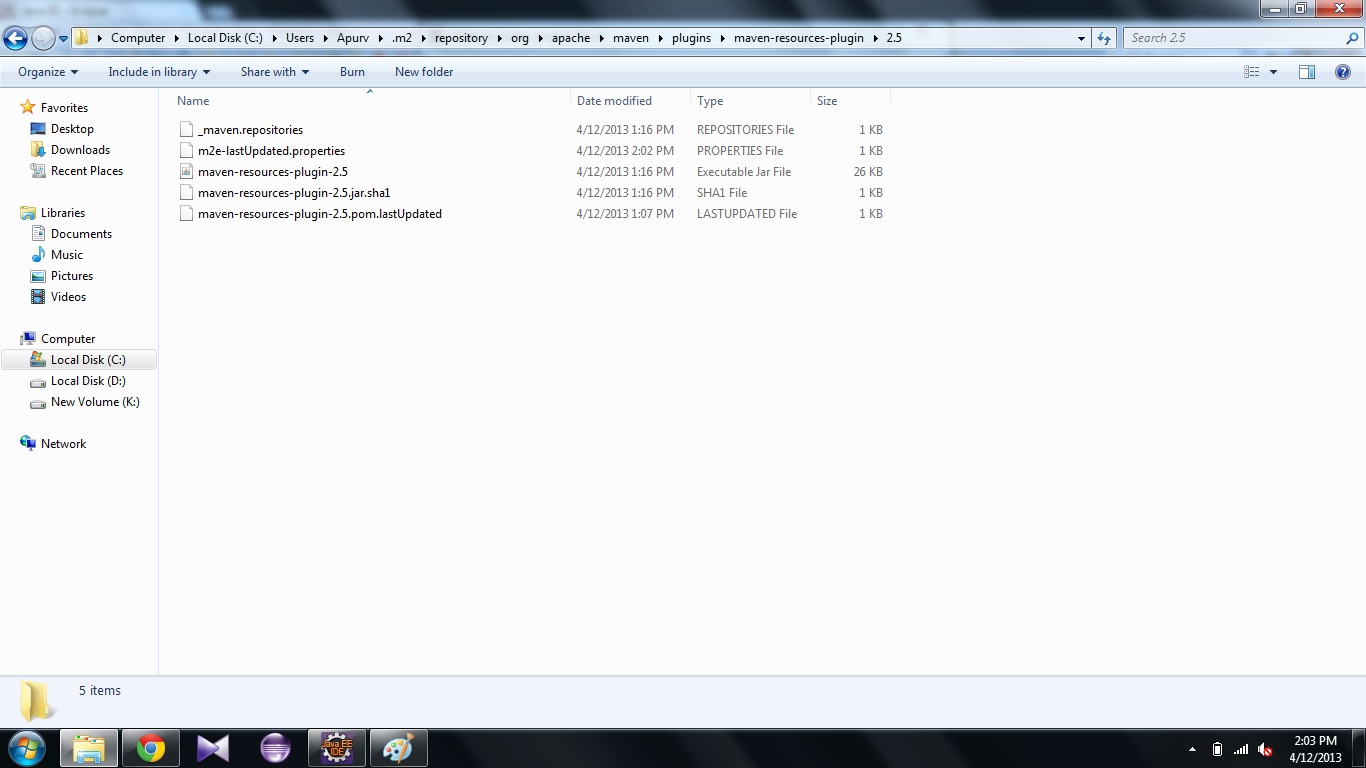The width and height of the screenshot is (1366, 768).
Task: Open Eclipse from the taskbar
Action: 275,748
